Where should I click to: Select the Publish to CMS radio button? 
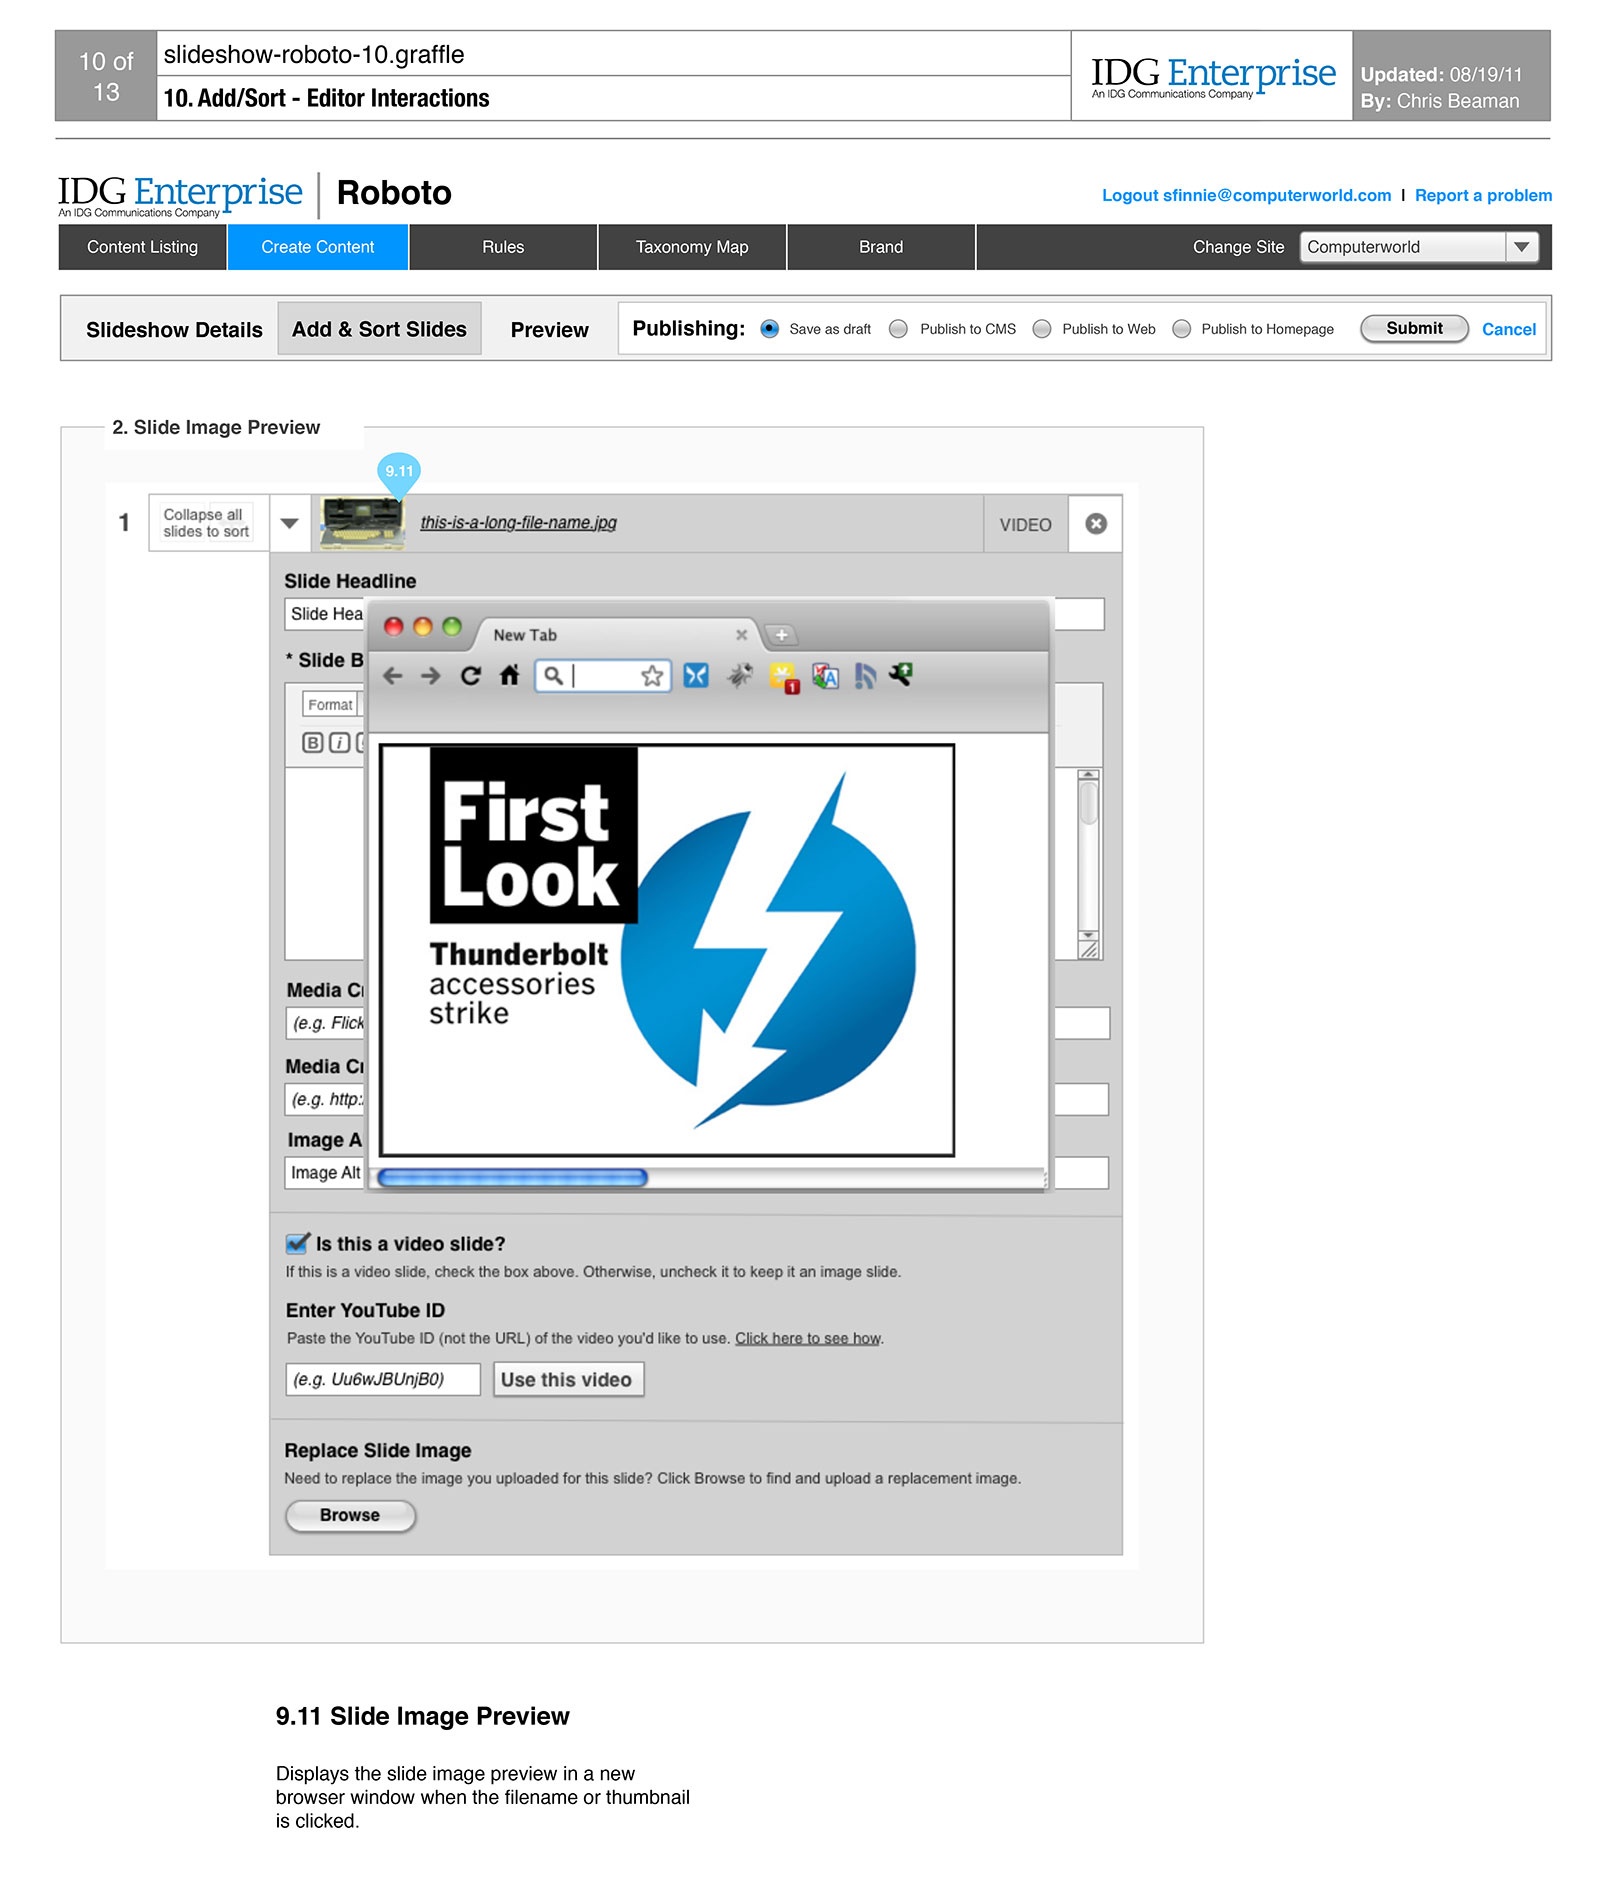[899, 329]
